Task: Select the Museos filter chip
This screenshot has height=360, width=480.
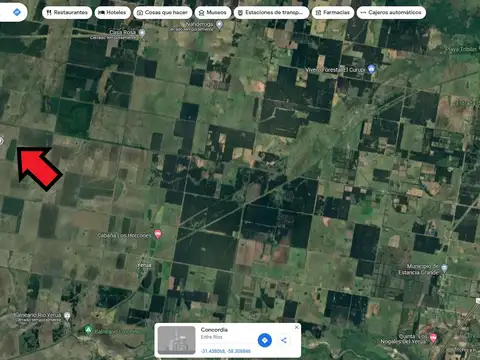Action: click(x=213, y=13)
